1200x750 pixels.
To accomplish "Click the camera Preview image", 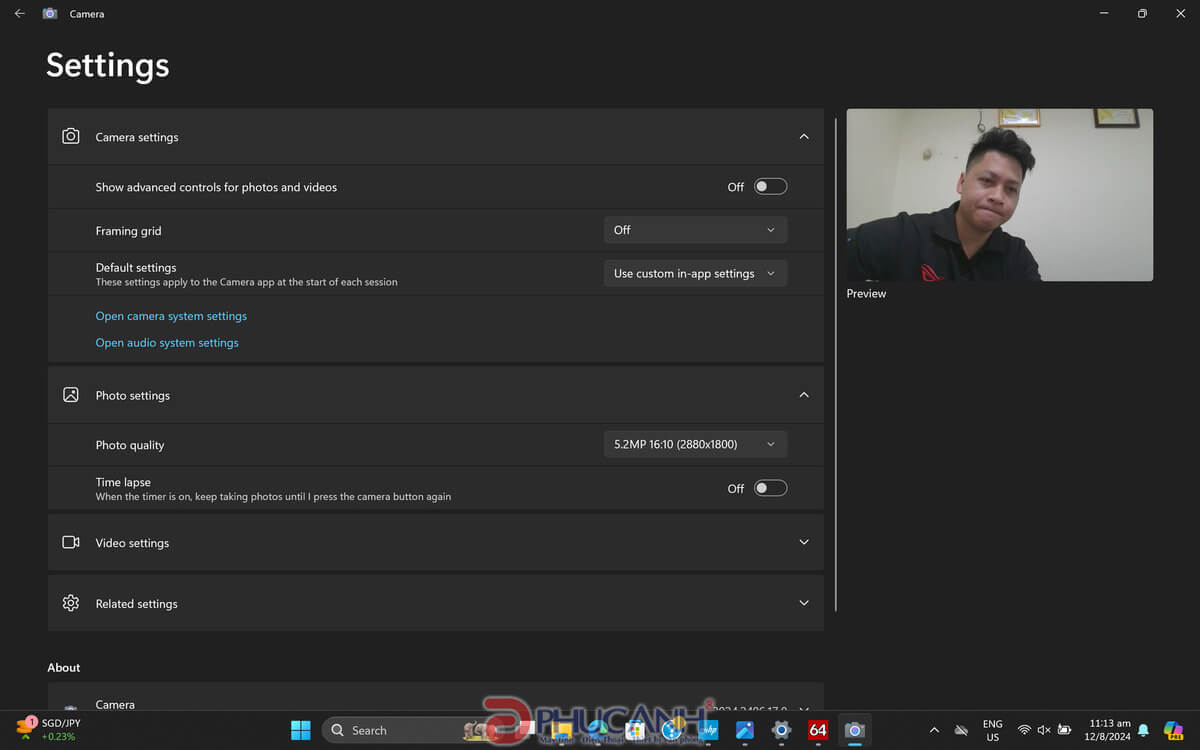I will click(x=1000, y=195).
